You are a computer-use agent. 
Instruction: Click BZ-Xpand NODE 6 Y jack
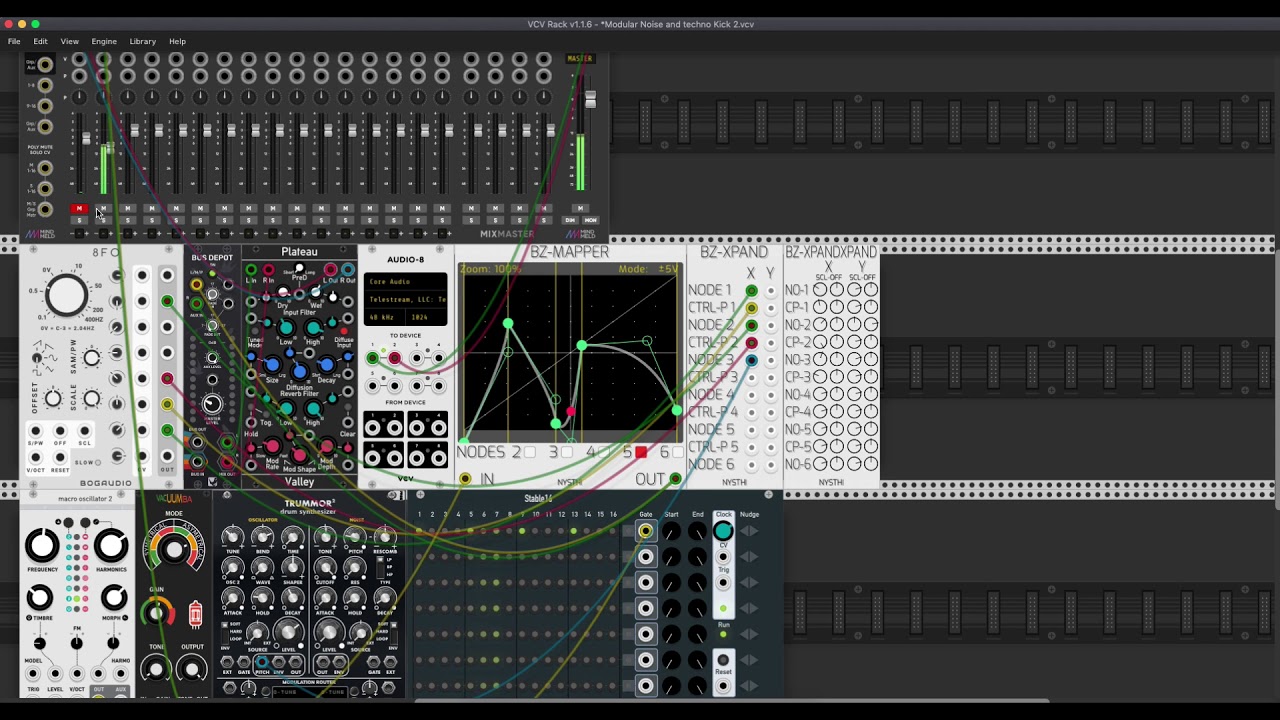click(x=770, y=465)
